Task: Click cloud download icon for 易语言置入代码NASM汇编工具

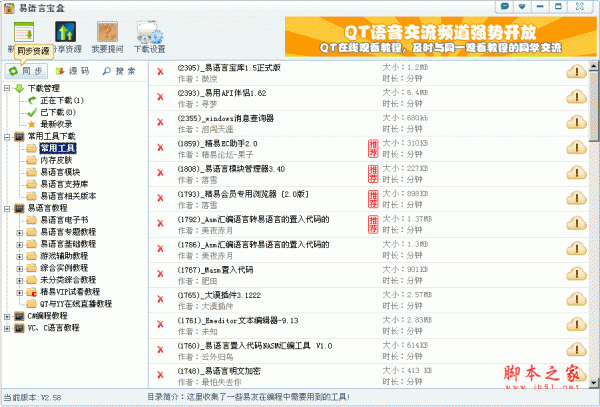Action: tap(576, 350)
